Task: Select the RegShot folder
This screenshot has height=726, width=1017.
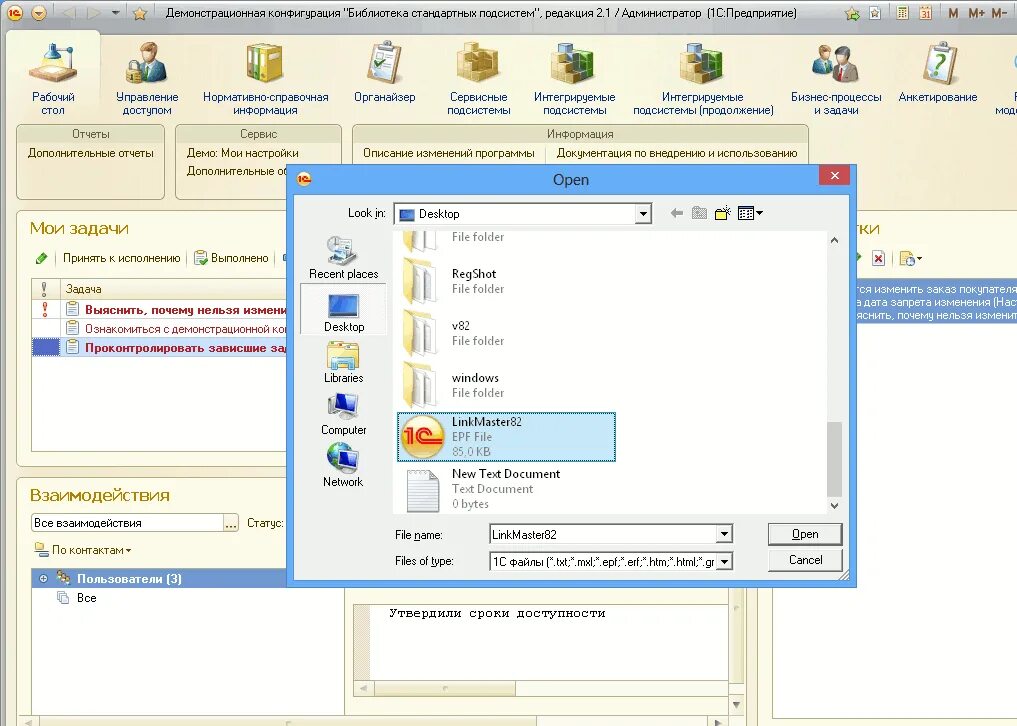Action: point(454,281)
